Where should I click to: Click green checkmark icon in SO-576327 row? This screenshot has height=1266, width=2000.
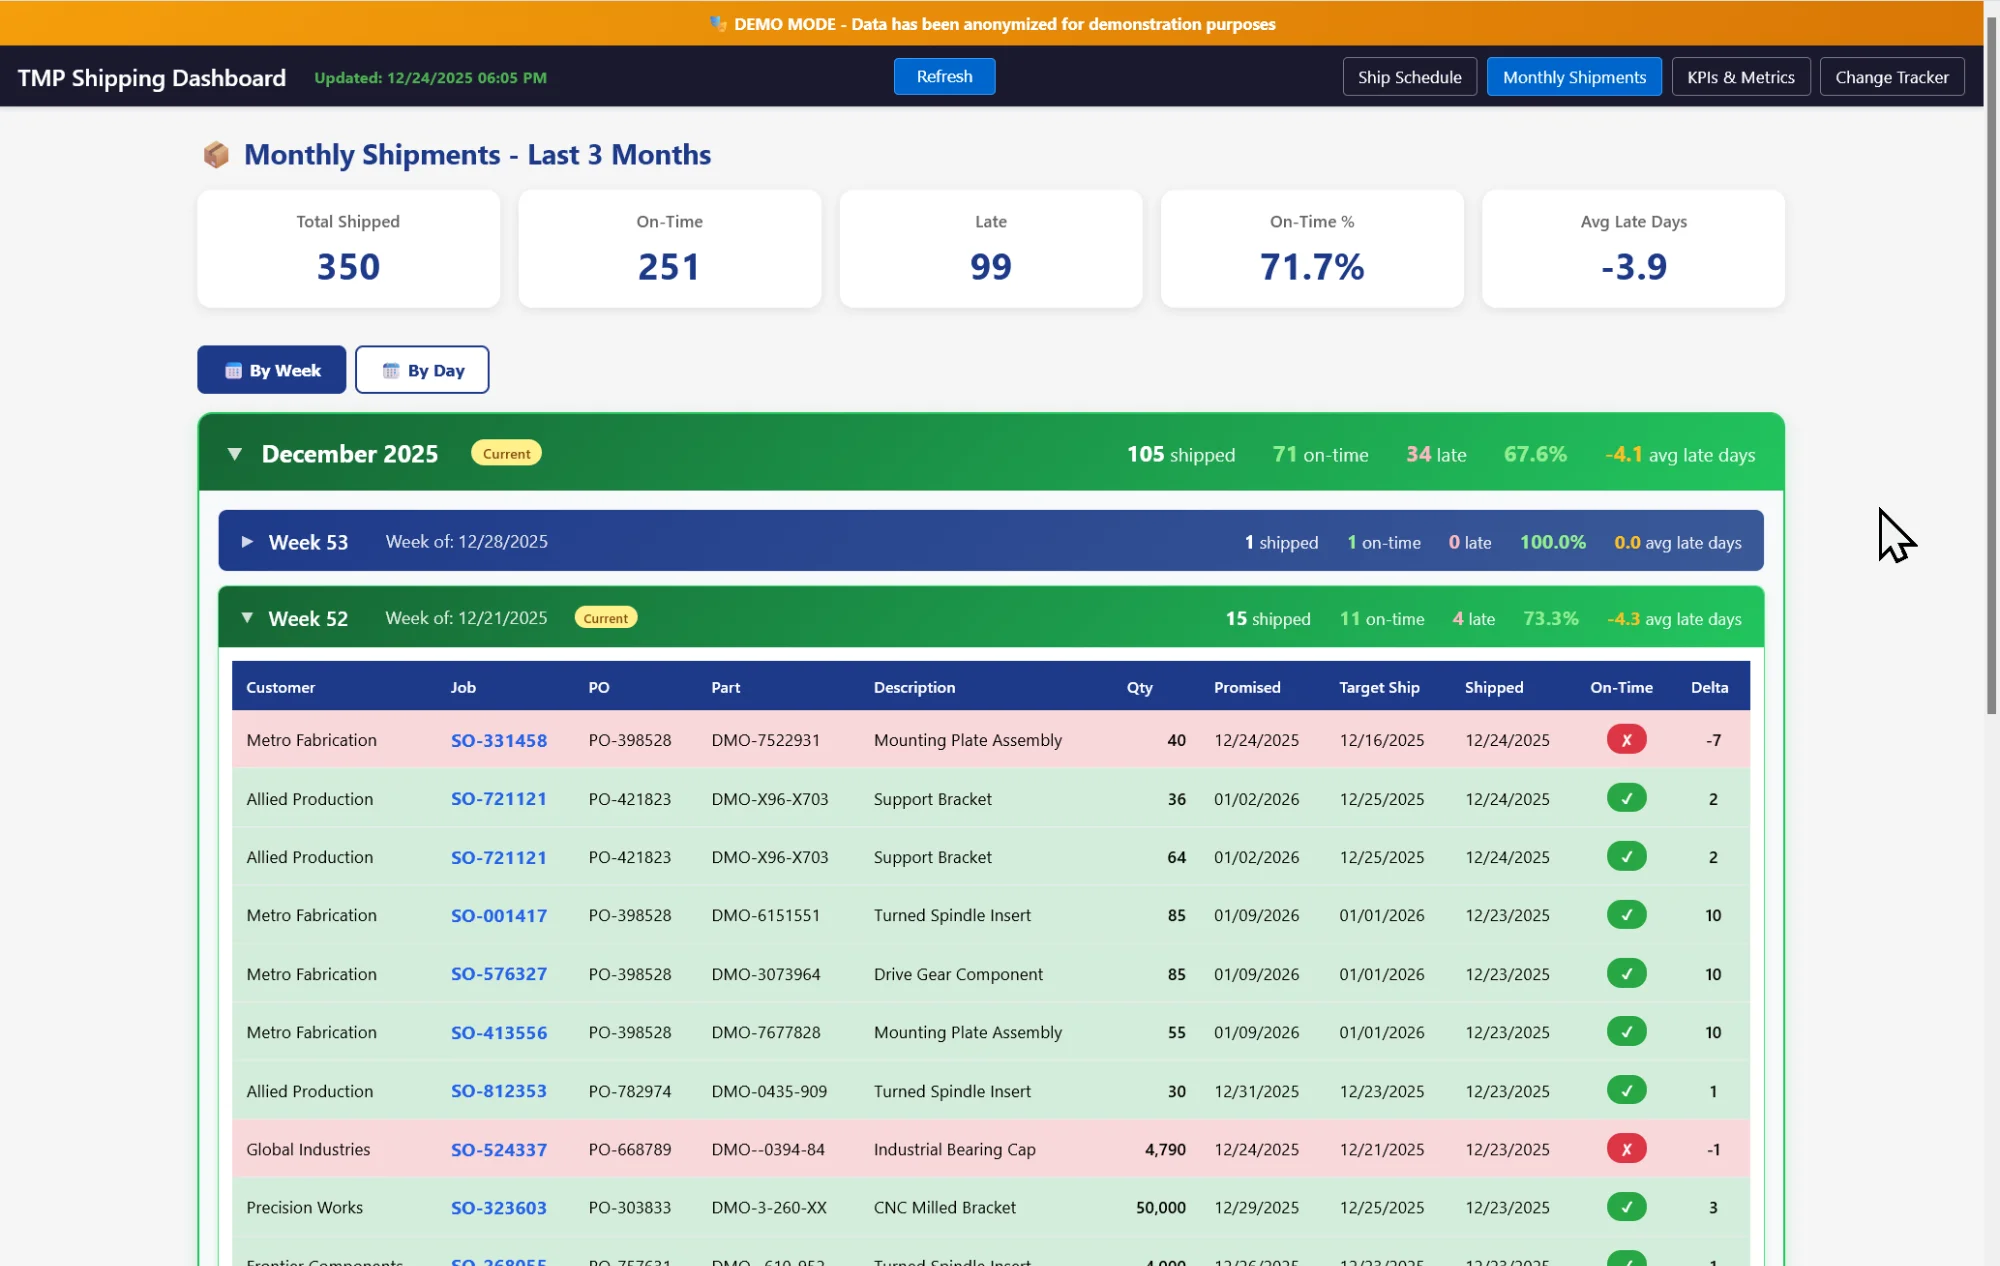1626,973
